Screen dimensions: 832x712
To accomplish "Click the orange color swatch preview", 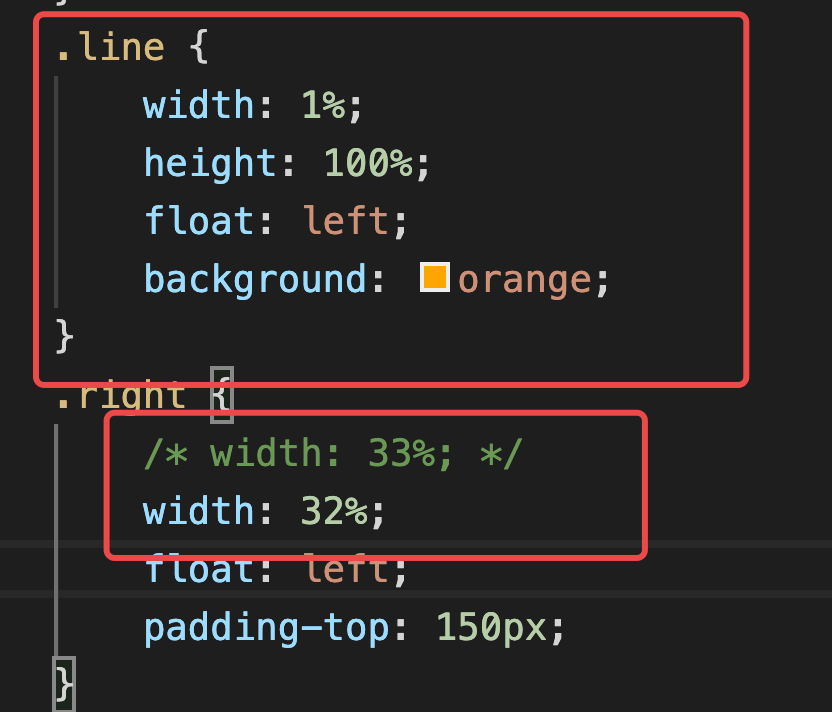I will click(x=434, y=277).
